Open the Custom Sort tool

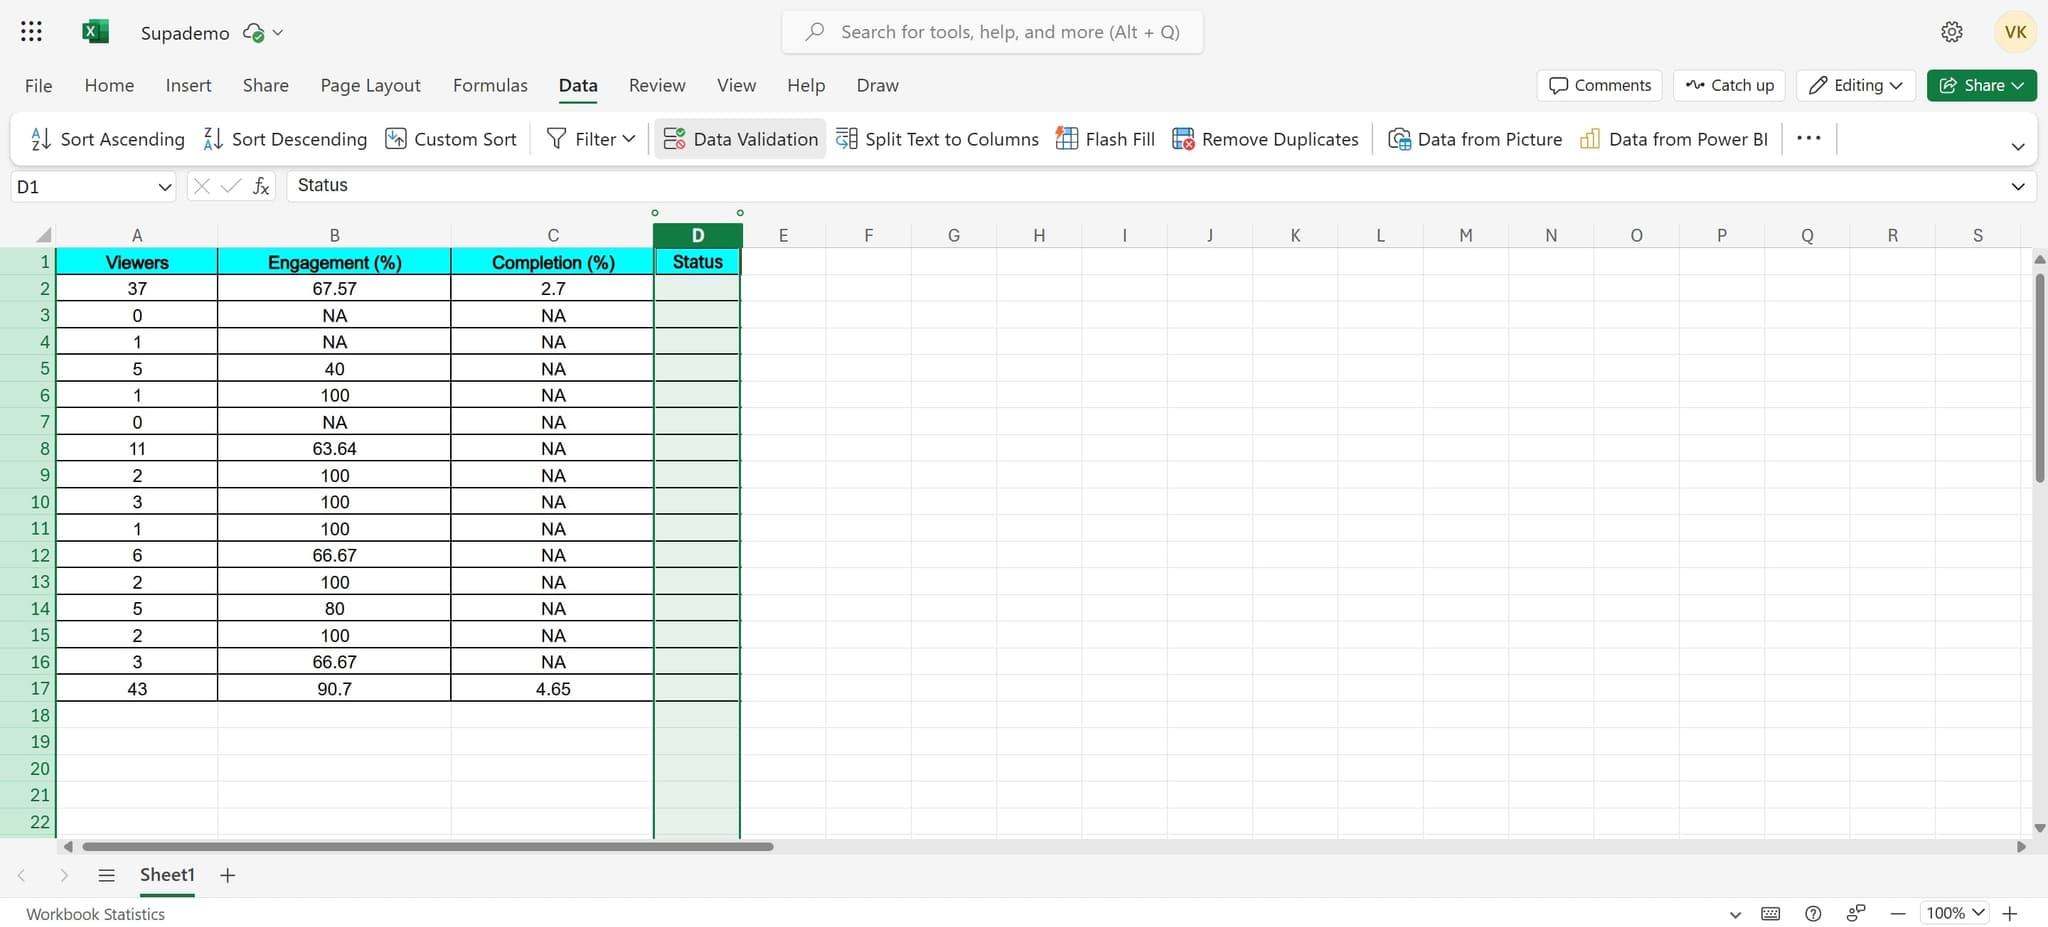click(x=451, y=138)
